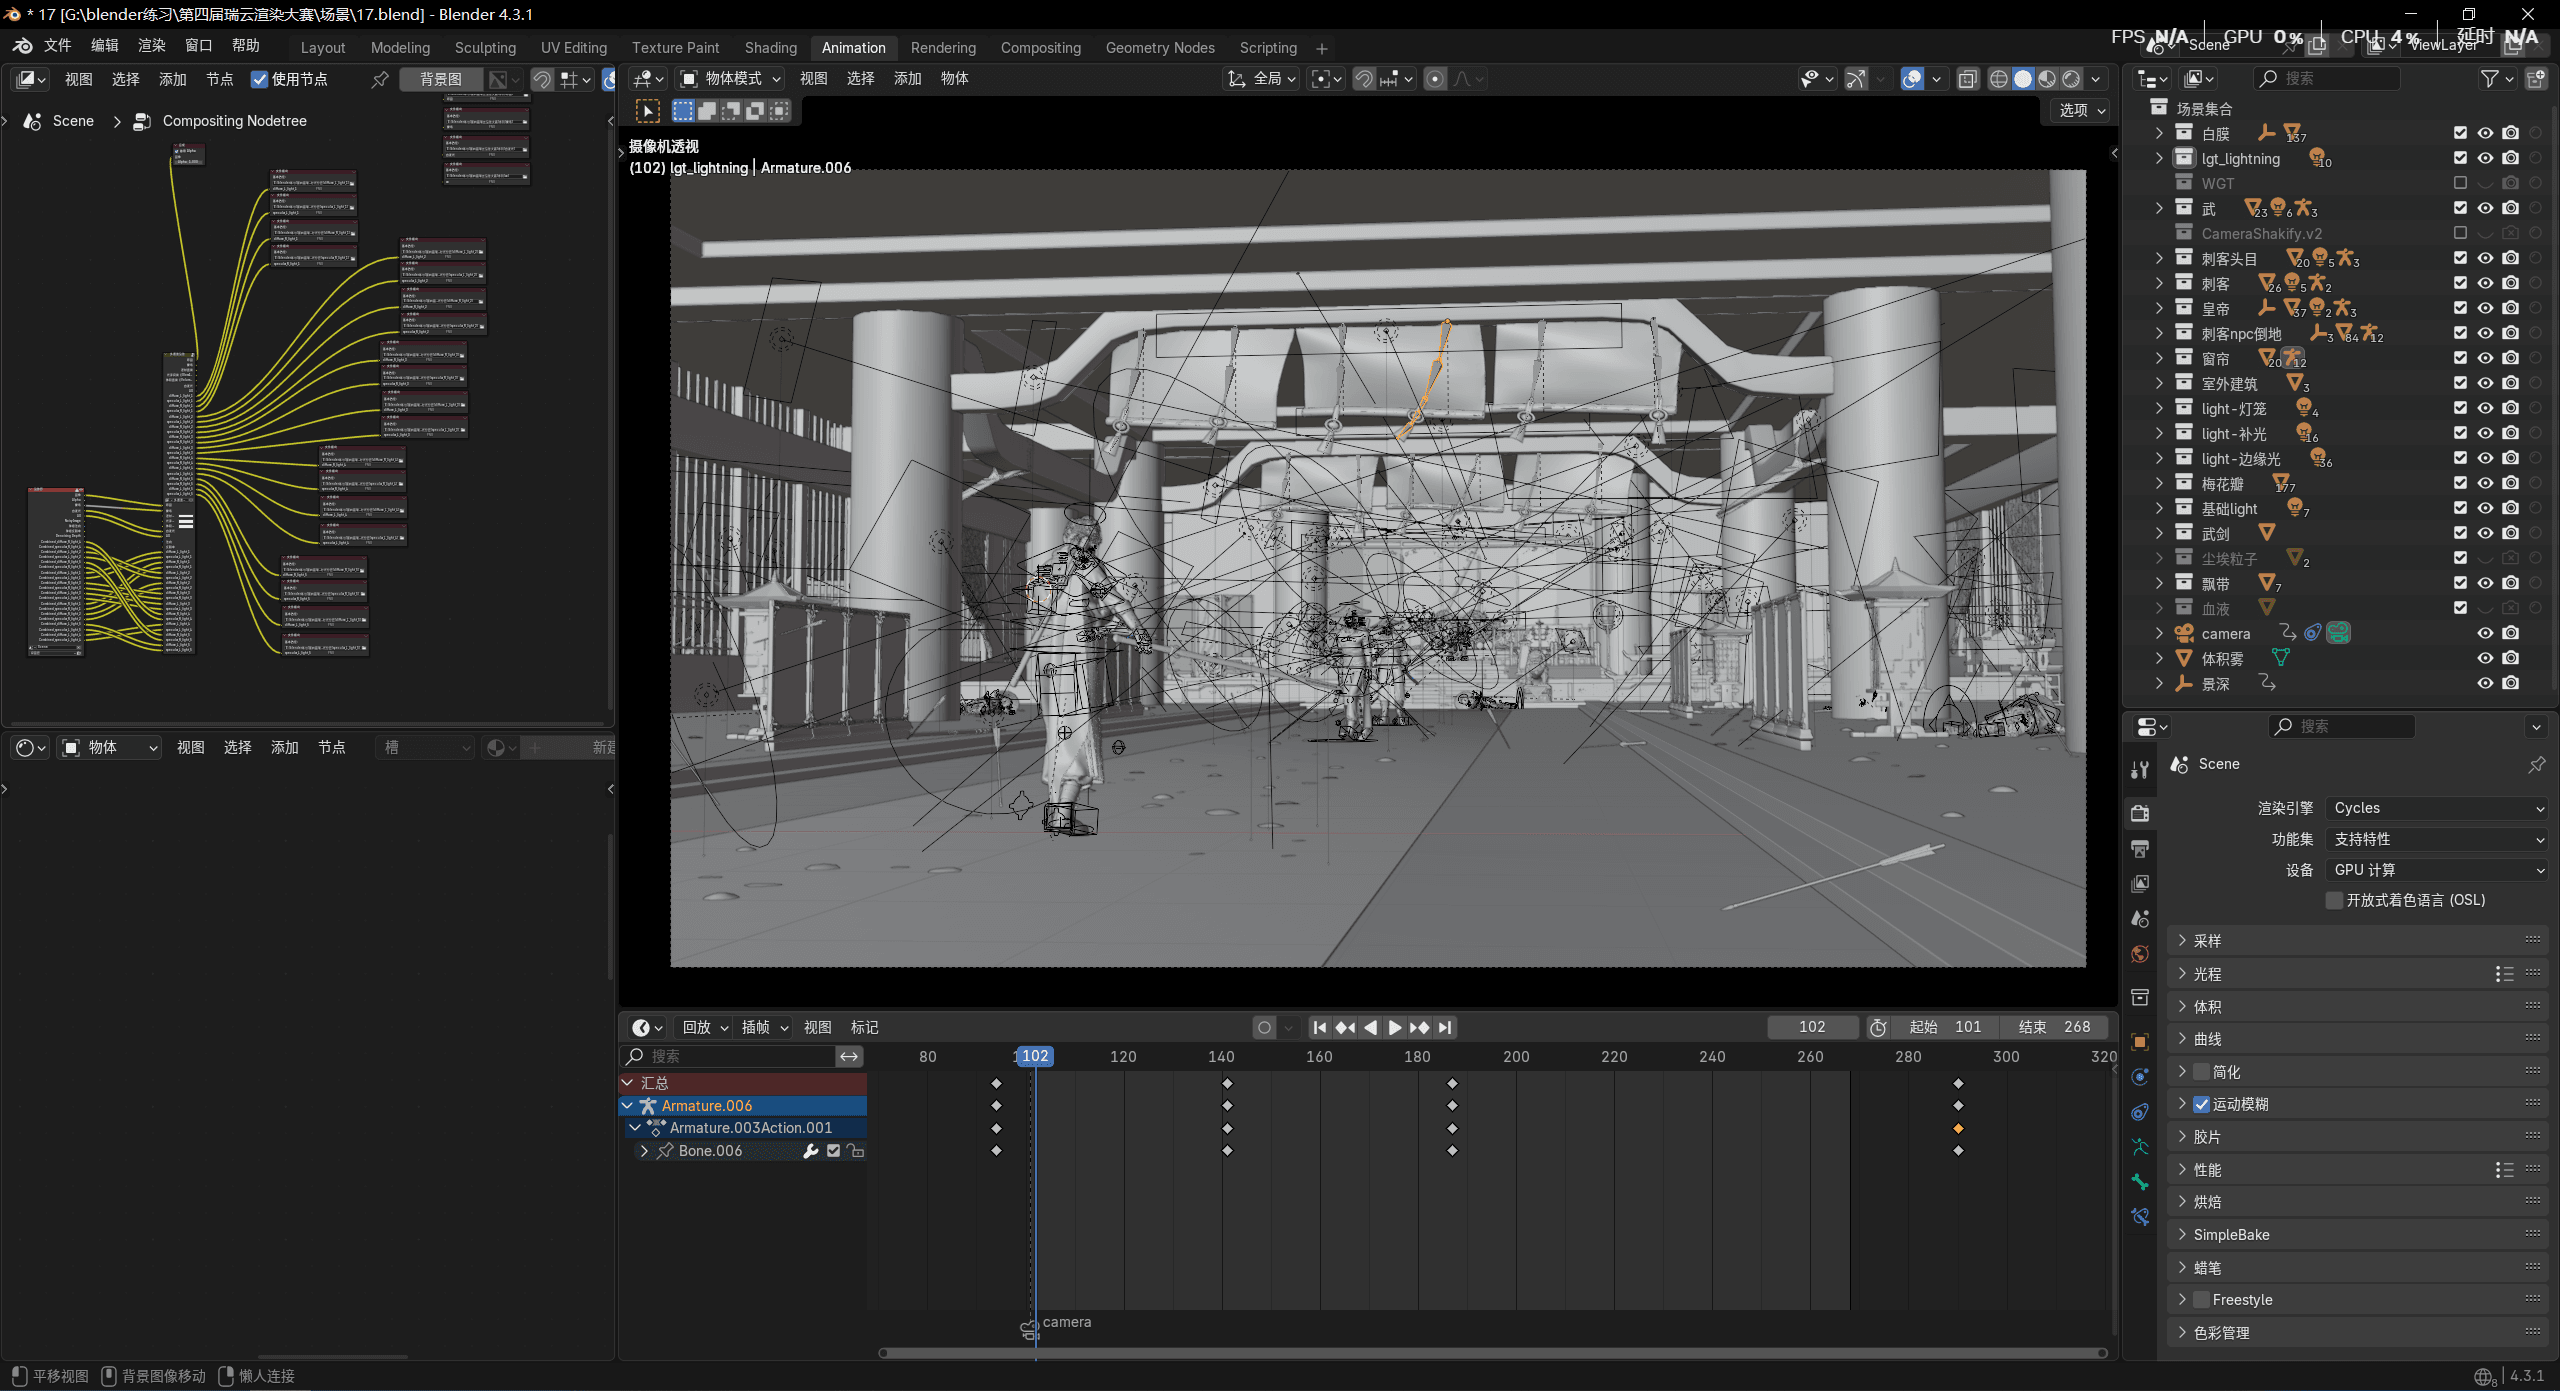Open the 渲染 menu in top bar

pos(151,46)
